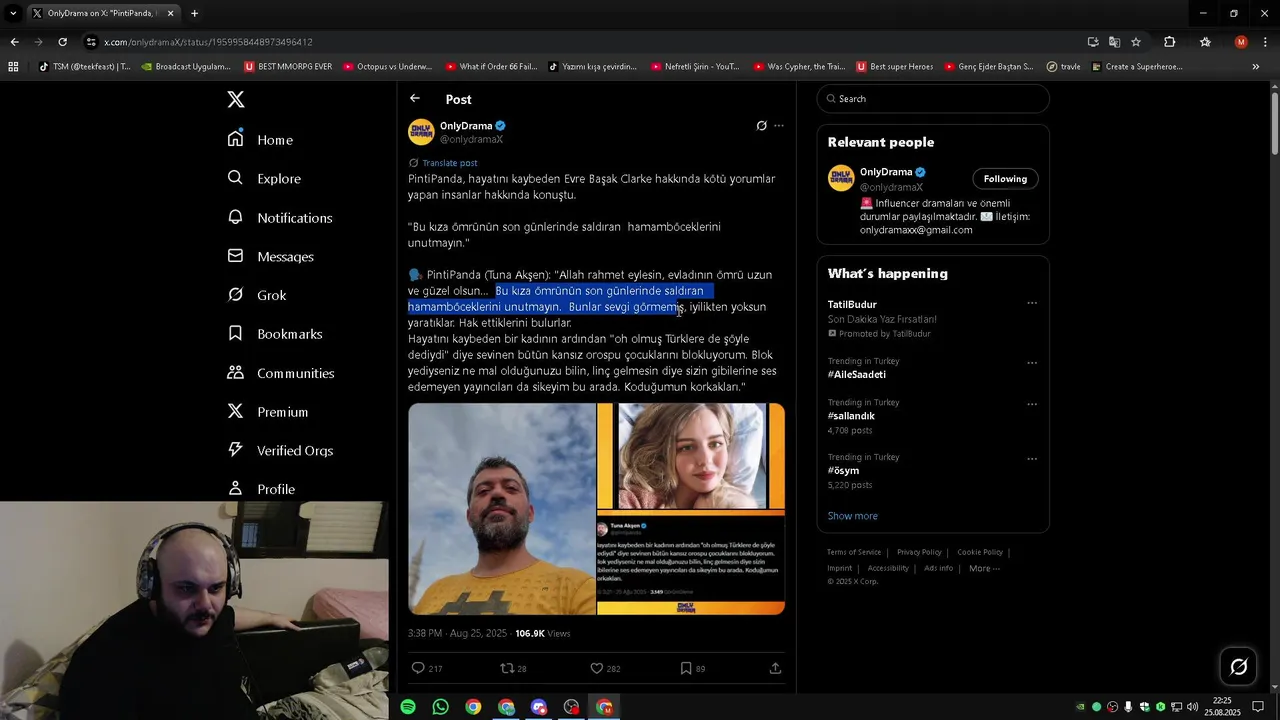Expand the More footer menu
Viewport: 1280px width, 720px height.
click(x=984, y=568)
